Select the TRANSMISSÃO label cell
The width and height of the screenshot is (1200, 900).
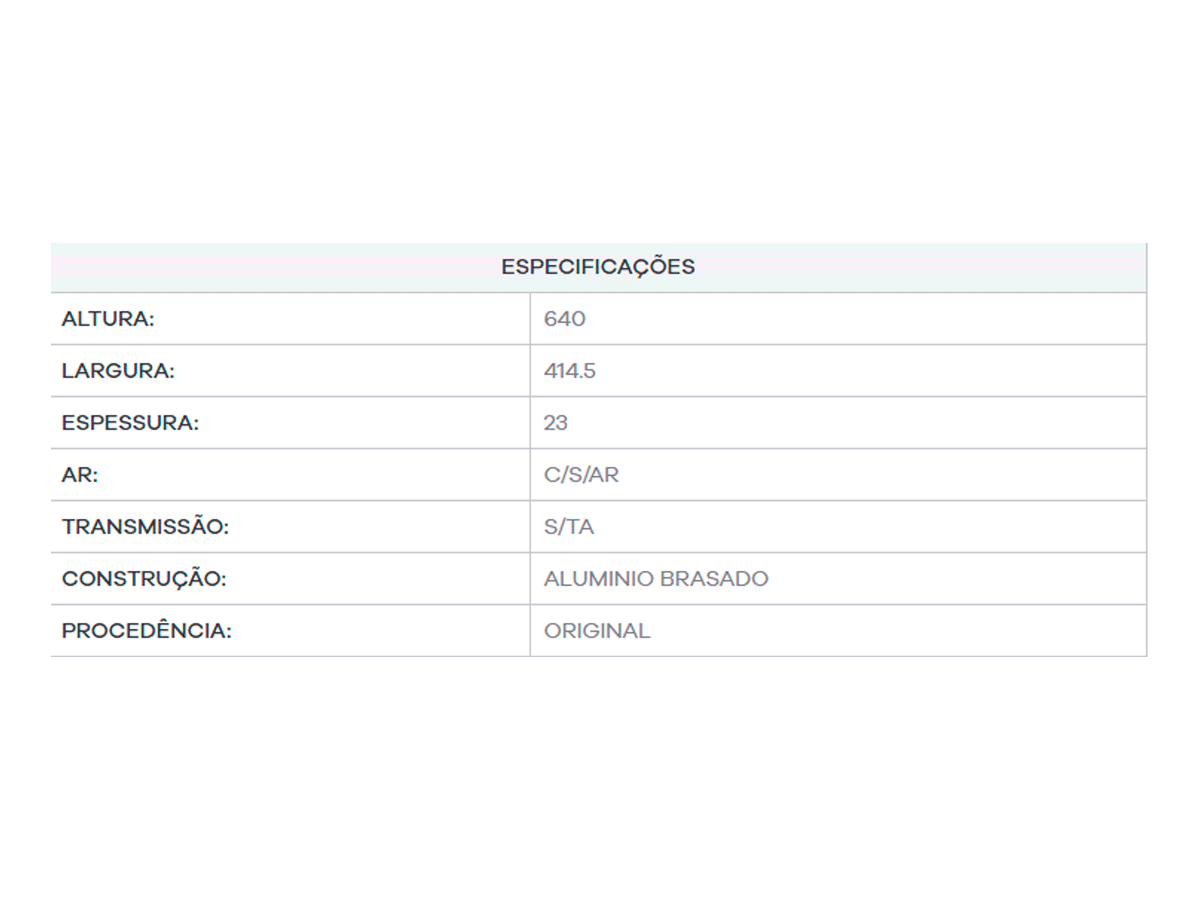coord(145,527)
